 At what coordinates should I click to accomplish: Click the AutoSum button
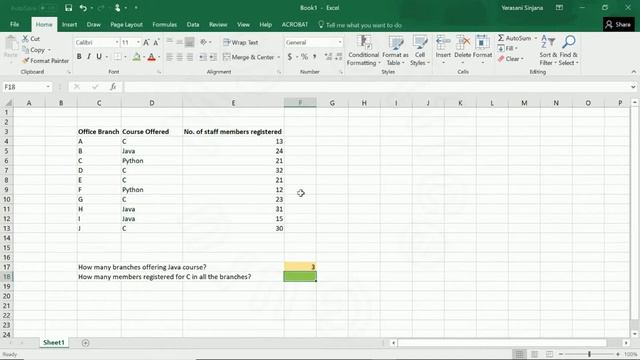(514, 38)
